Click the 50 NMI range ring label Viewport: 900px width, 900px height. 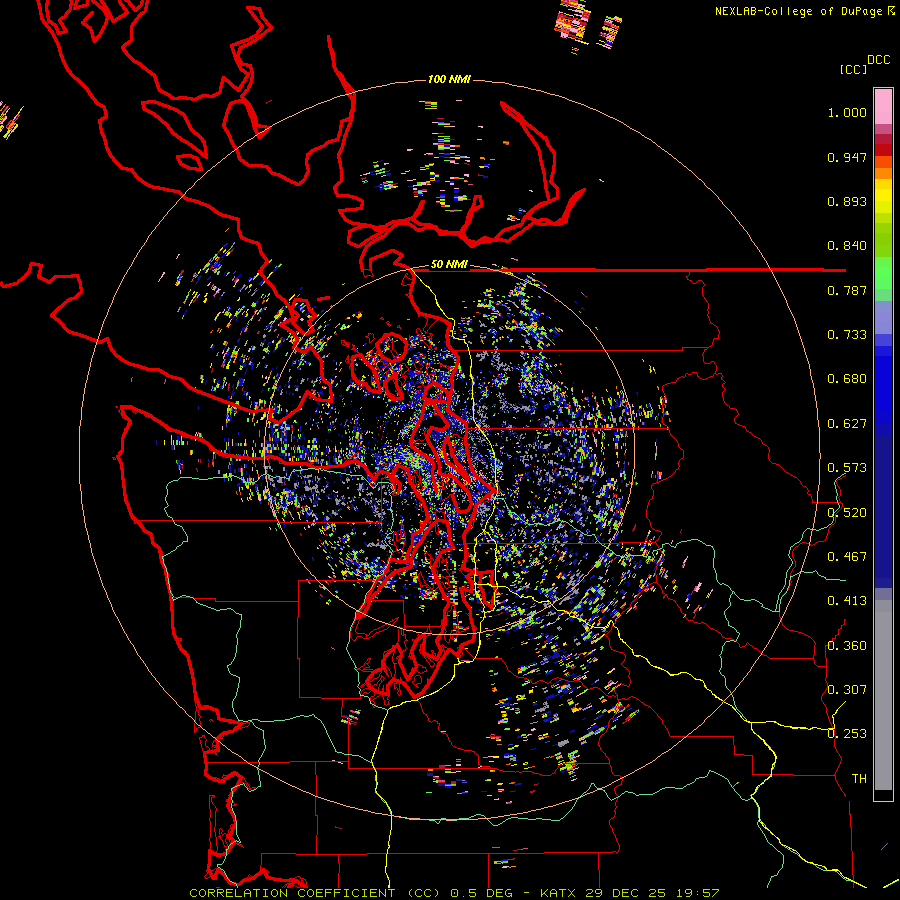coord(449,264)
